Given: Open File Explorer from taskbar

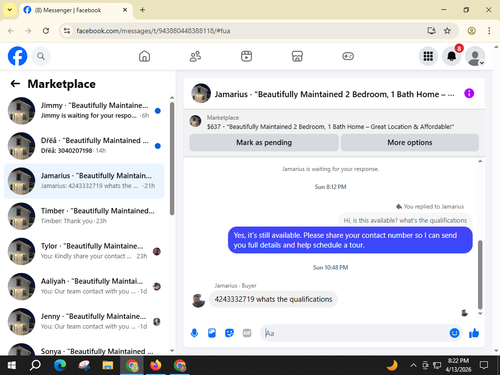Looking at the screenshot, I should point(108,365).
